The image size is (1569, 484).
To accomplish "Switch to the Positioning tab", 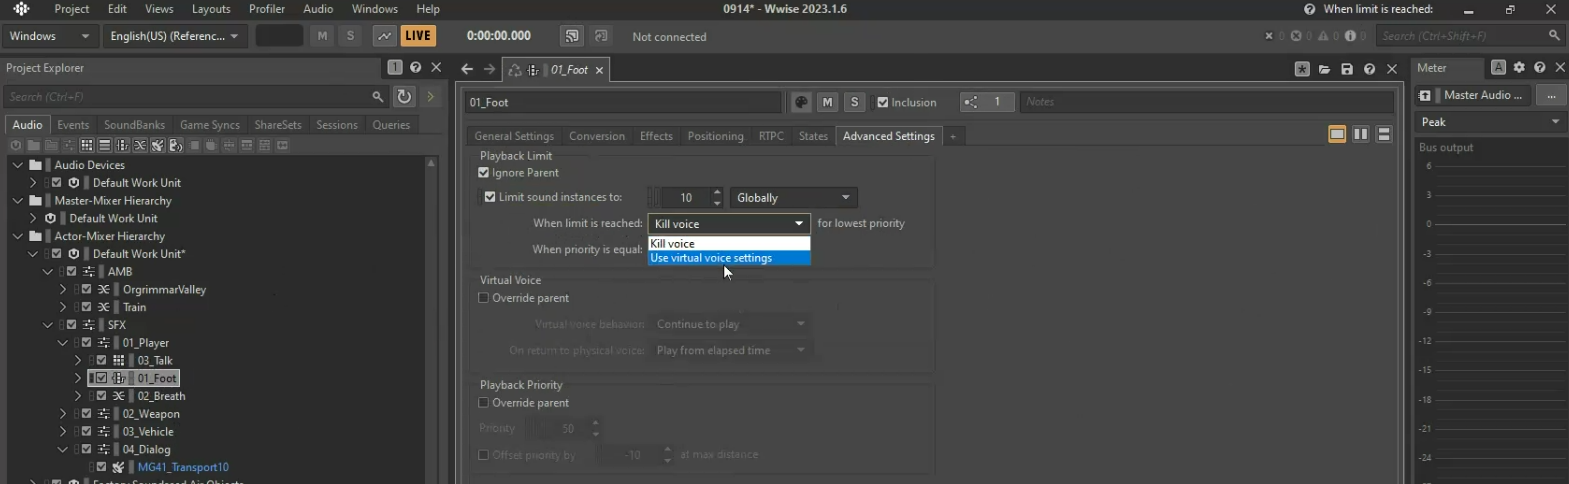I will [x=715, y=136].
